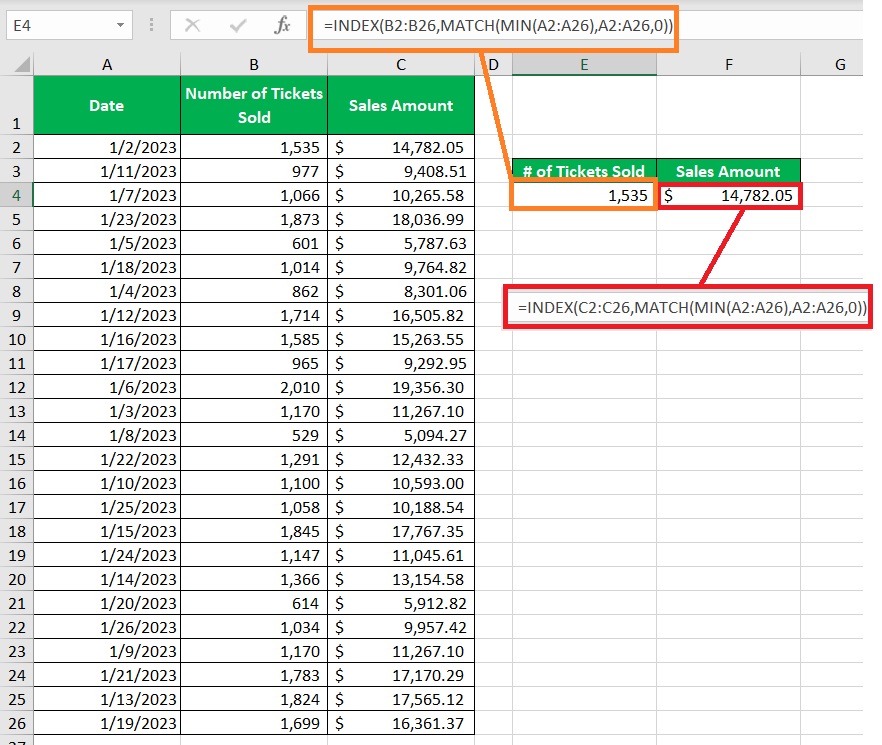The image size is (882, 745).
Task: Select date cell 1/20/2023
Action: coord(107,603)
